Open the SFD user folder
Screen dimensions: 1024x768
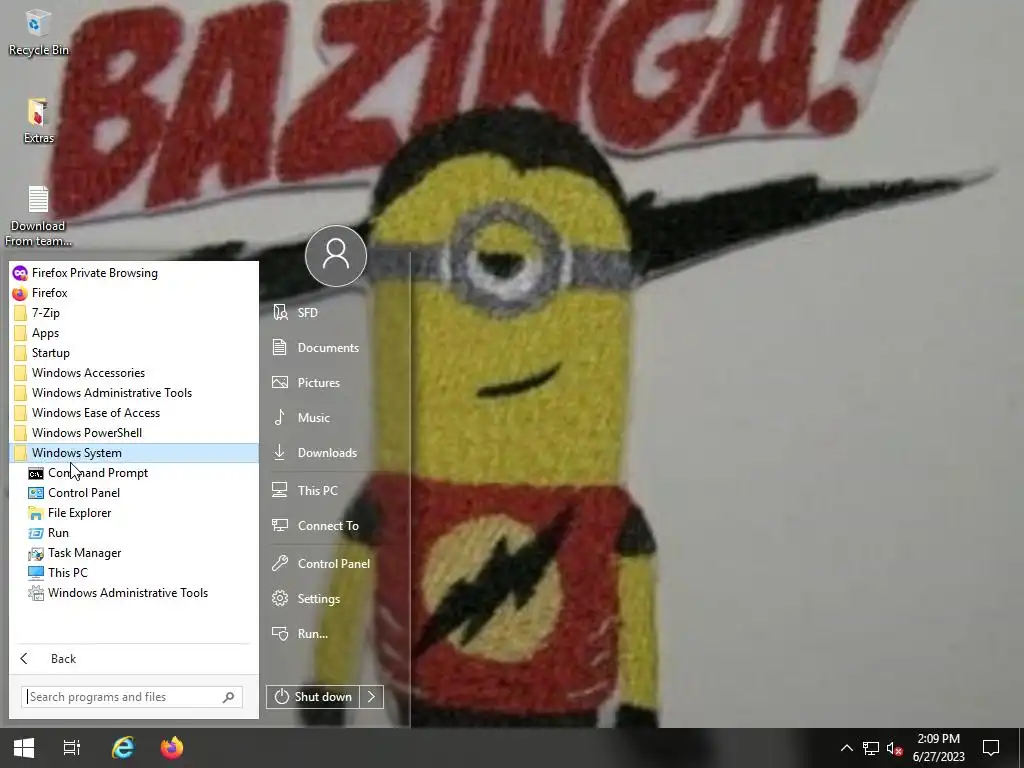338,313
